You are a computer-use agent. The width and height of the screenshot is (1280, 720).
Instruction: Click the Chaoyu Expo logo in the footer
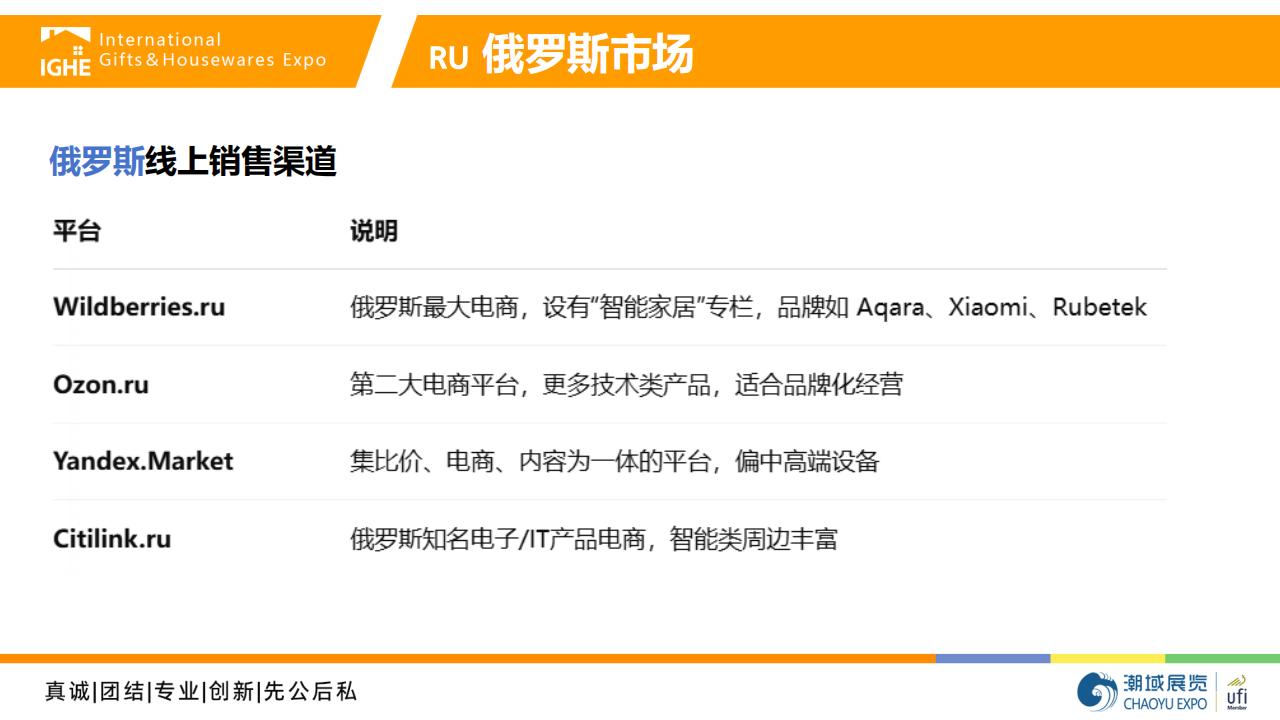tap(1143, 691)
